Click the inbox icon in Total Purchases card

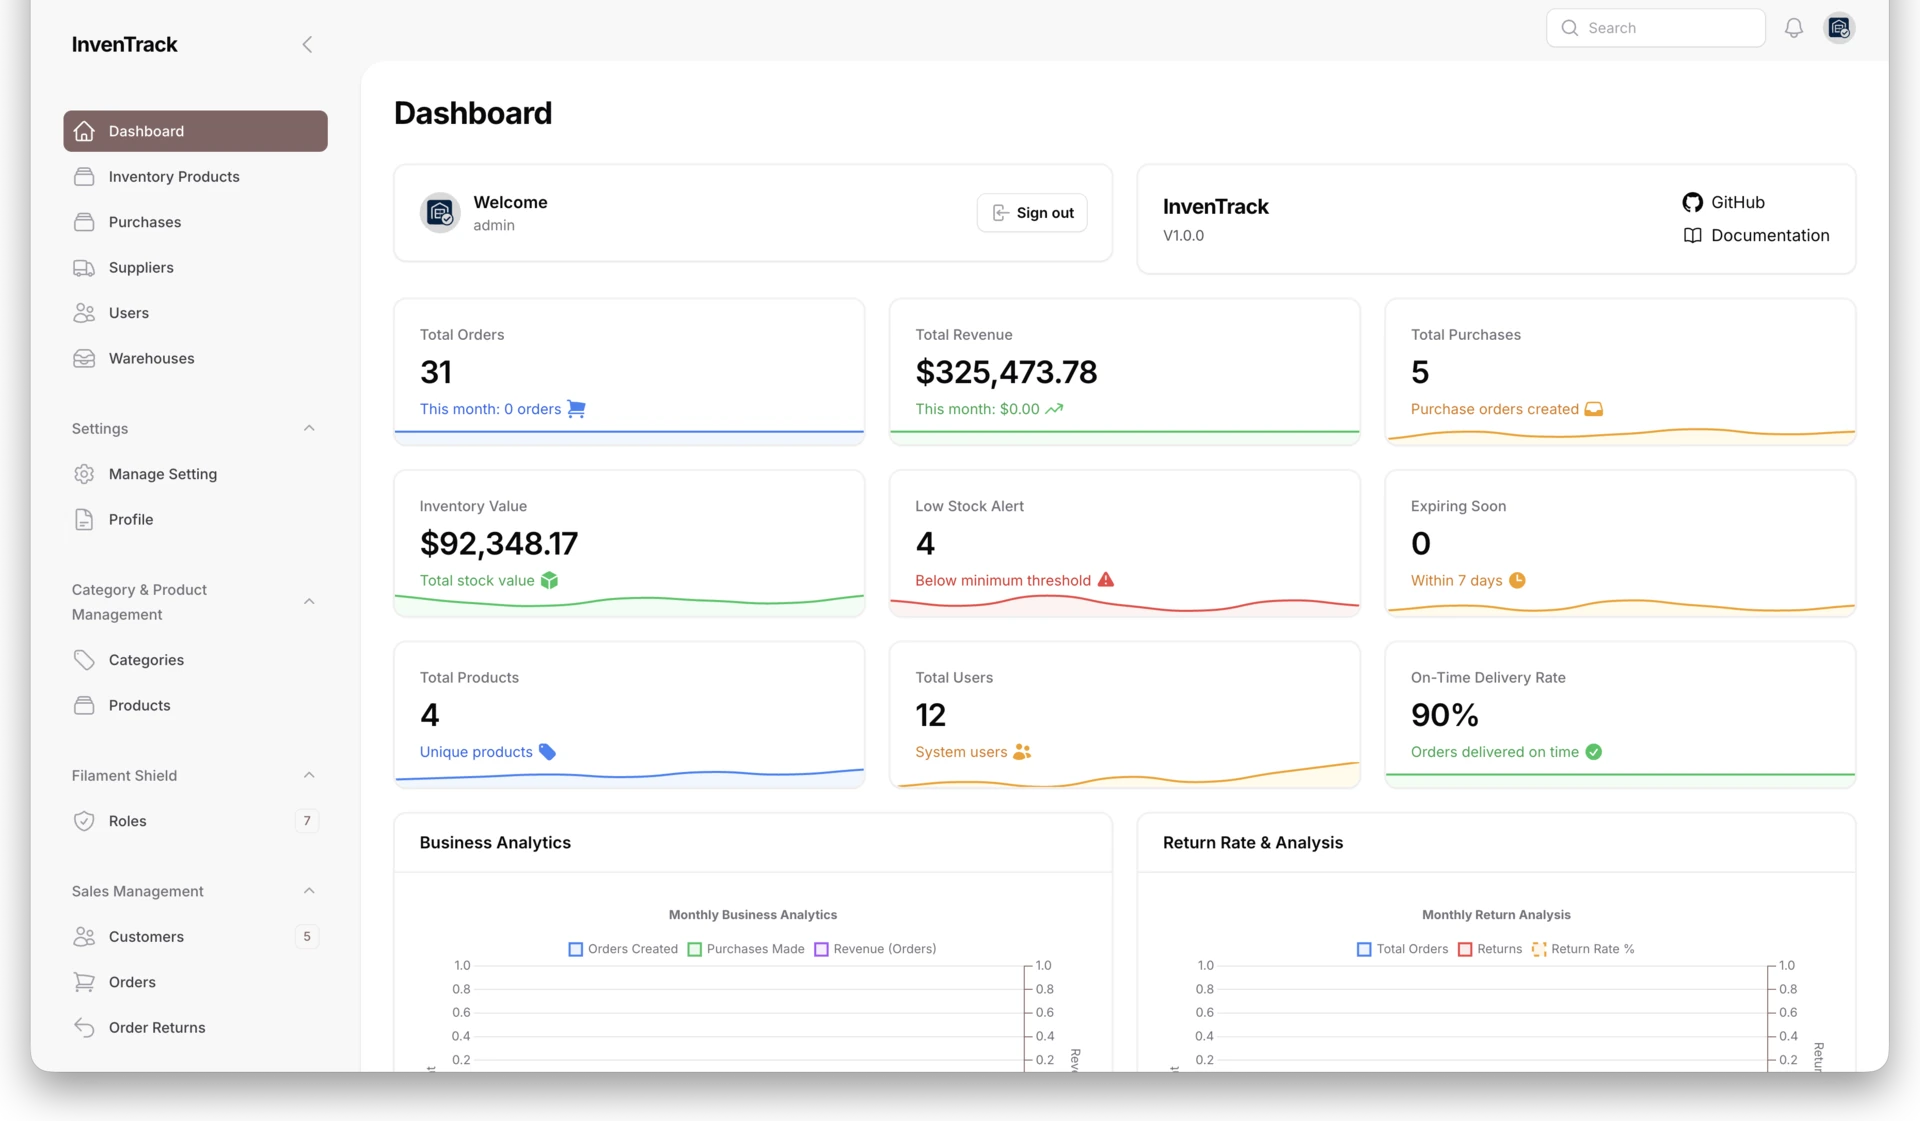pos(1594,409)
